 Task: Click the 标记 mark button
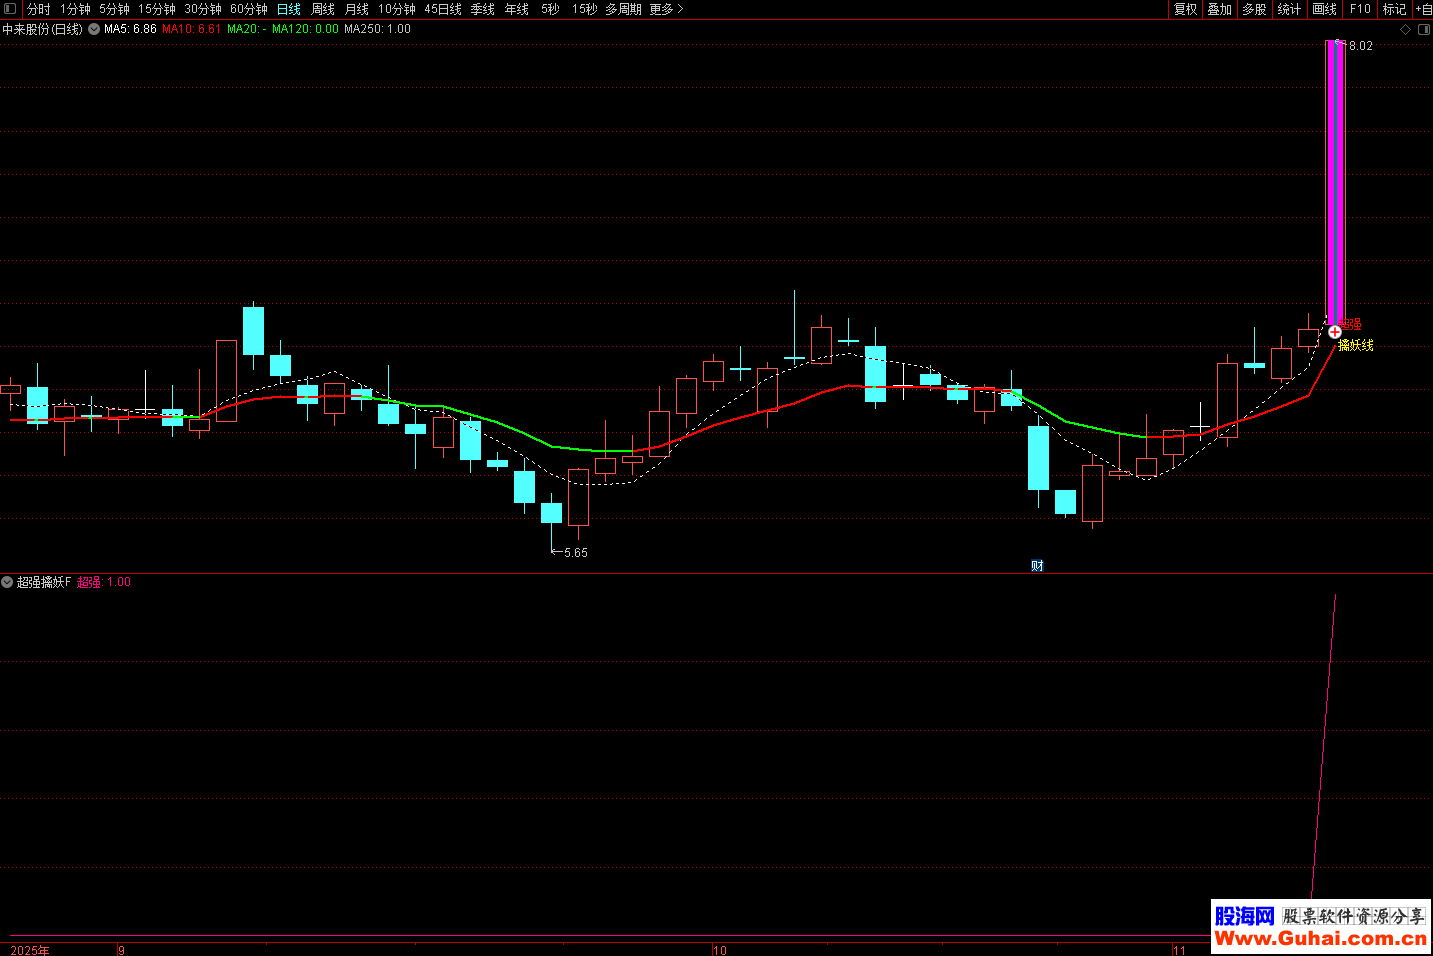[x=1394, y=9]
